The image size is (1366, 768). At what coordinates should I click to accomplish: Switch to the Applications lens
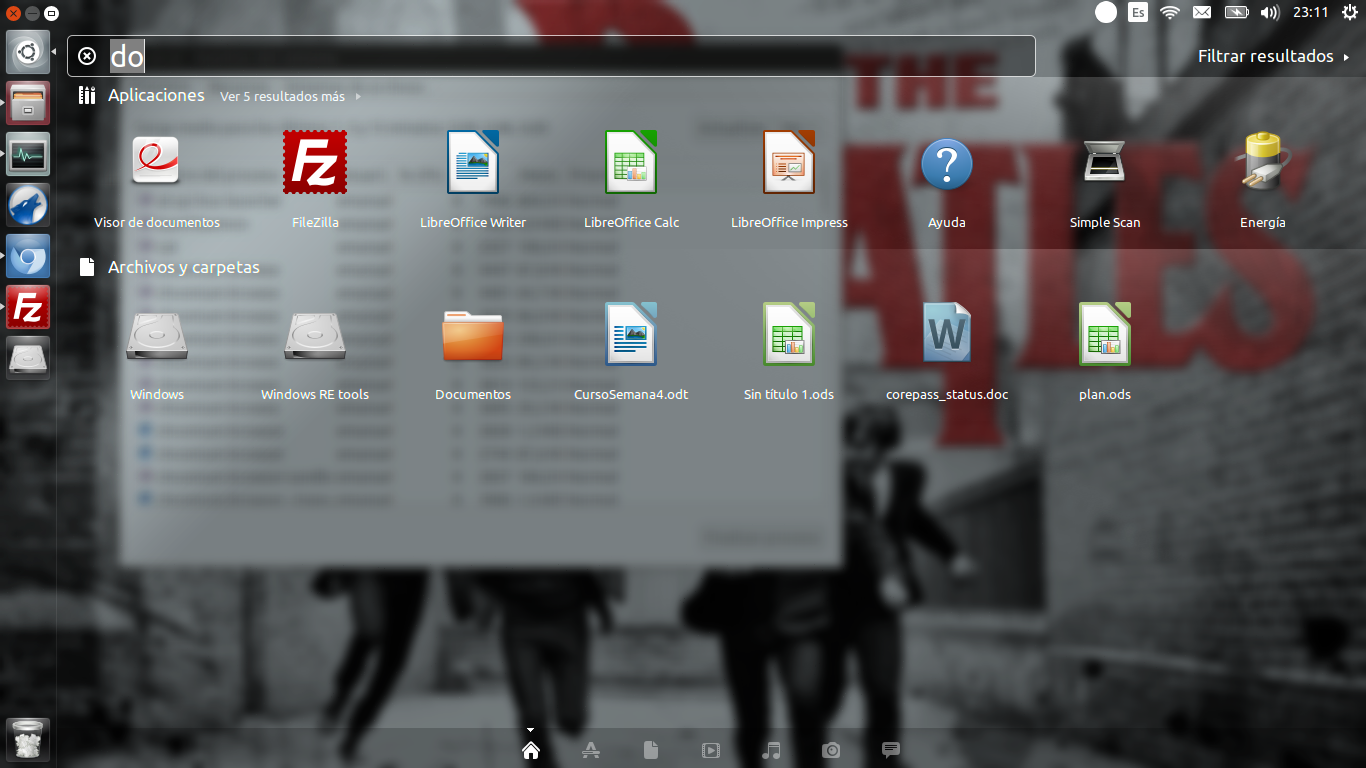[591, 750]
